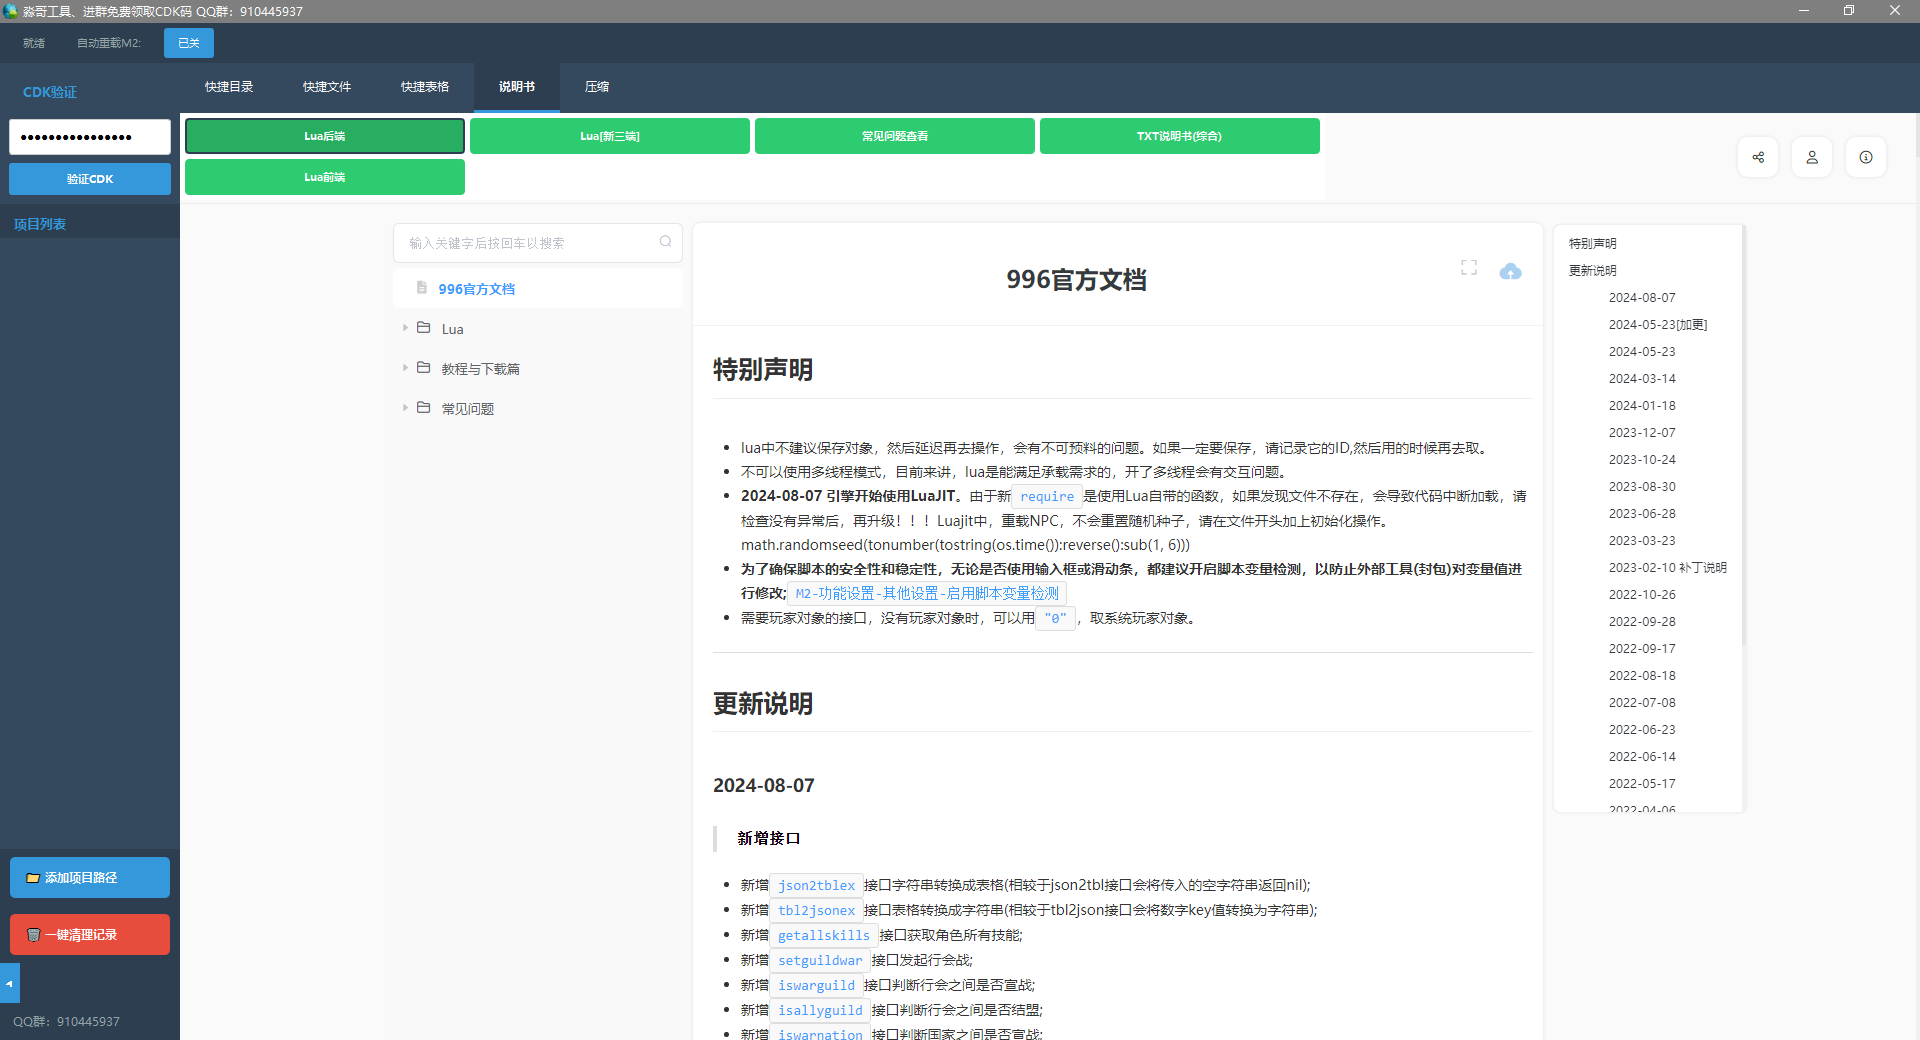This screenshot has width=1920, height=1040.
Task: Toggle the 已关 switch for 自动重载M2
Action: coord(188,42)
